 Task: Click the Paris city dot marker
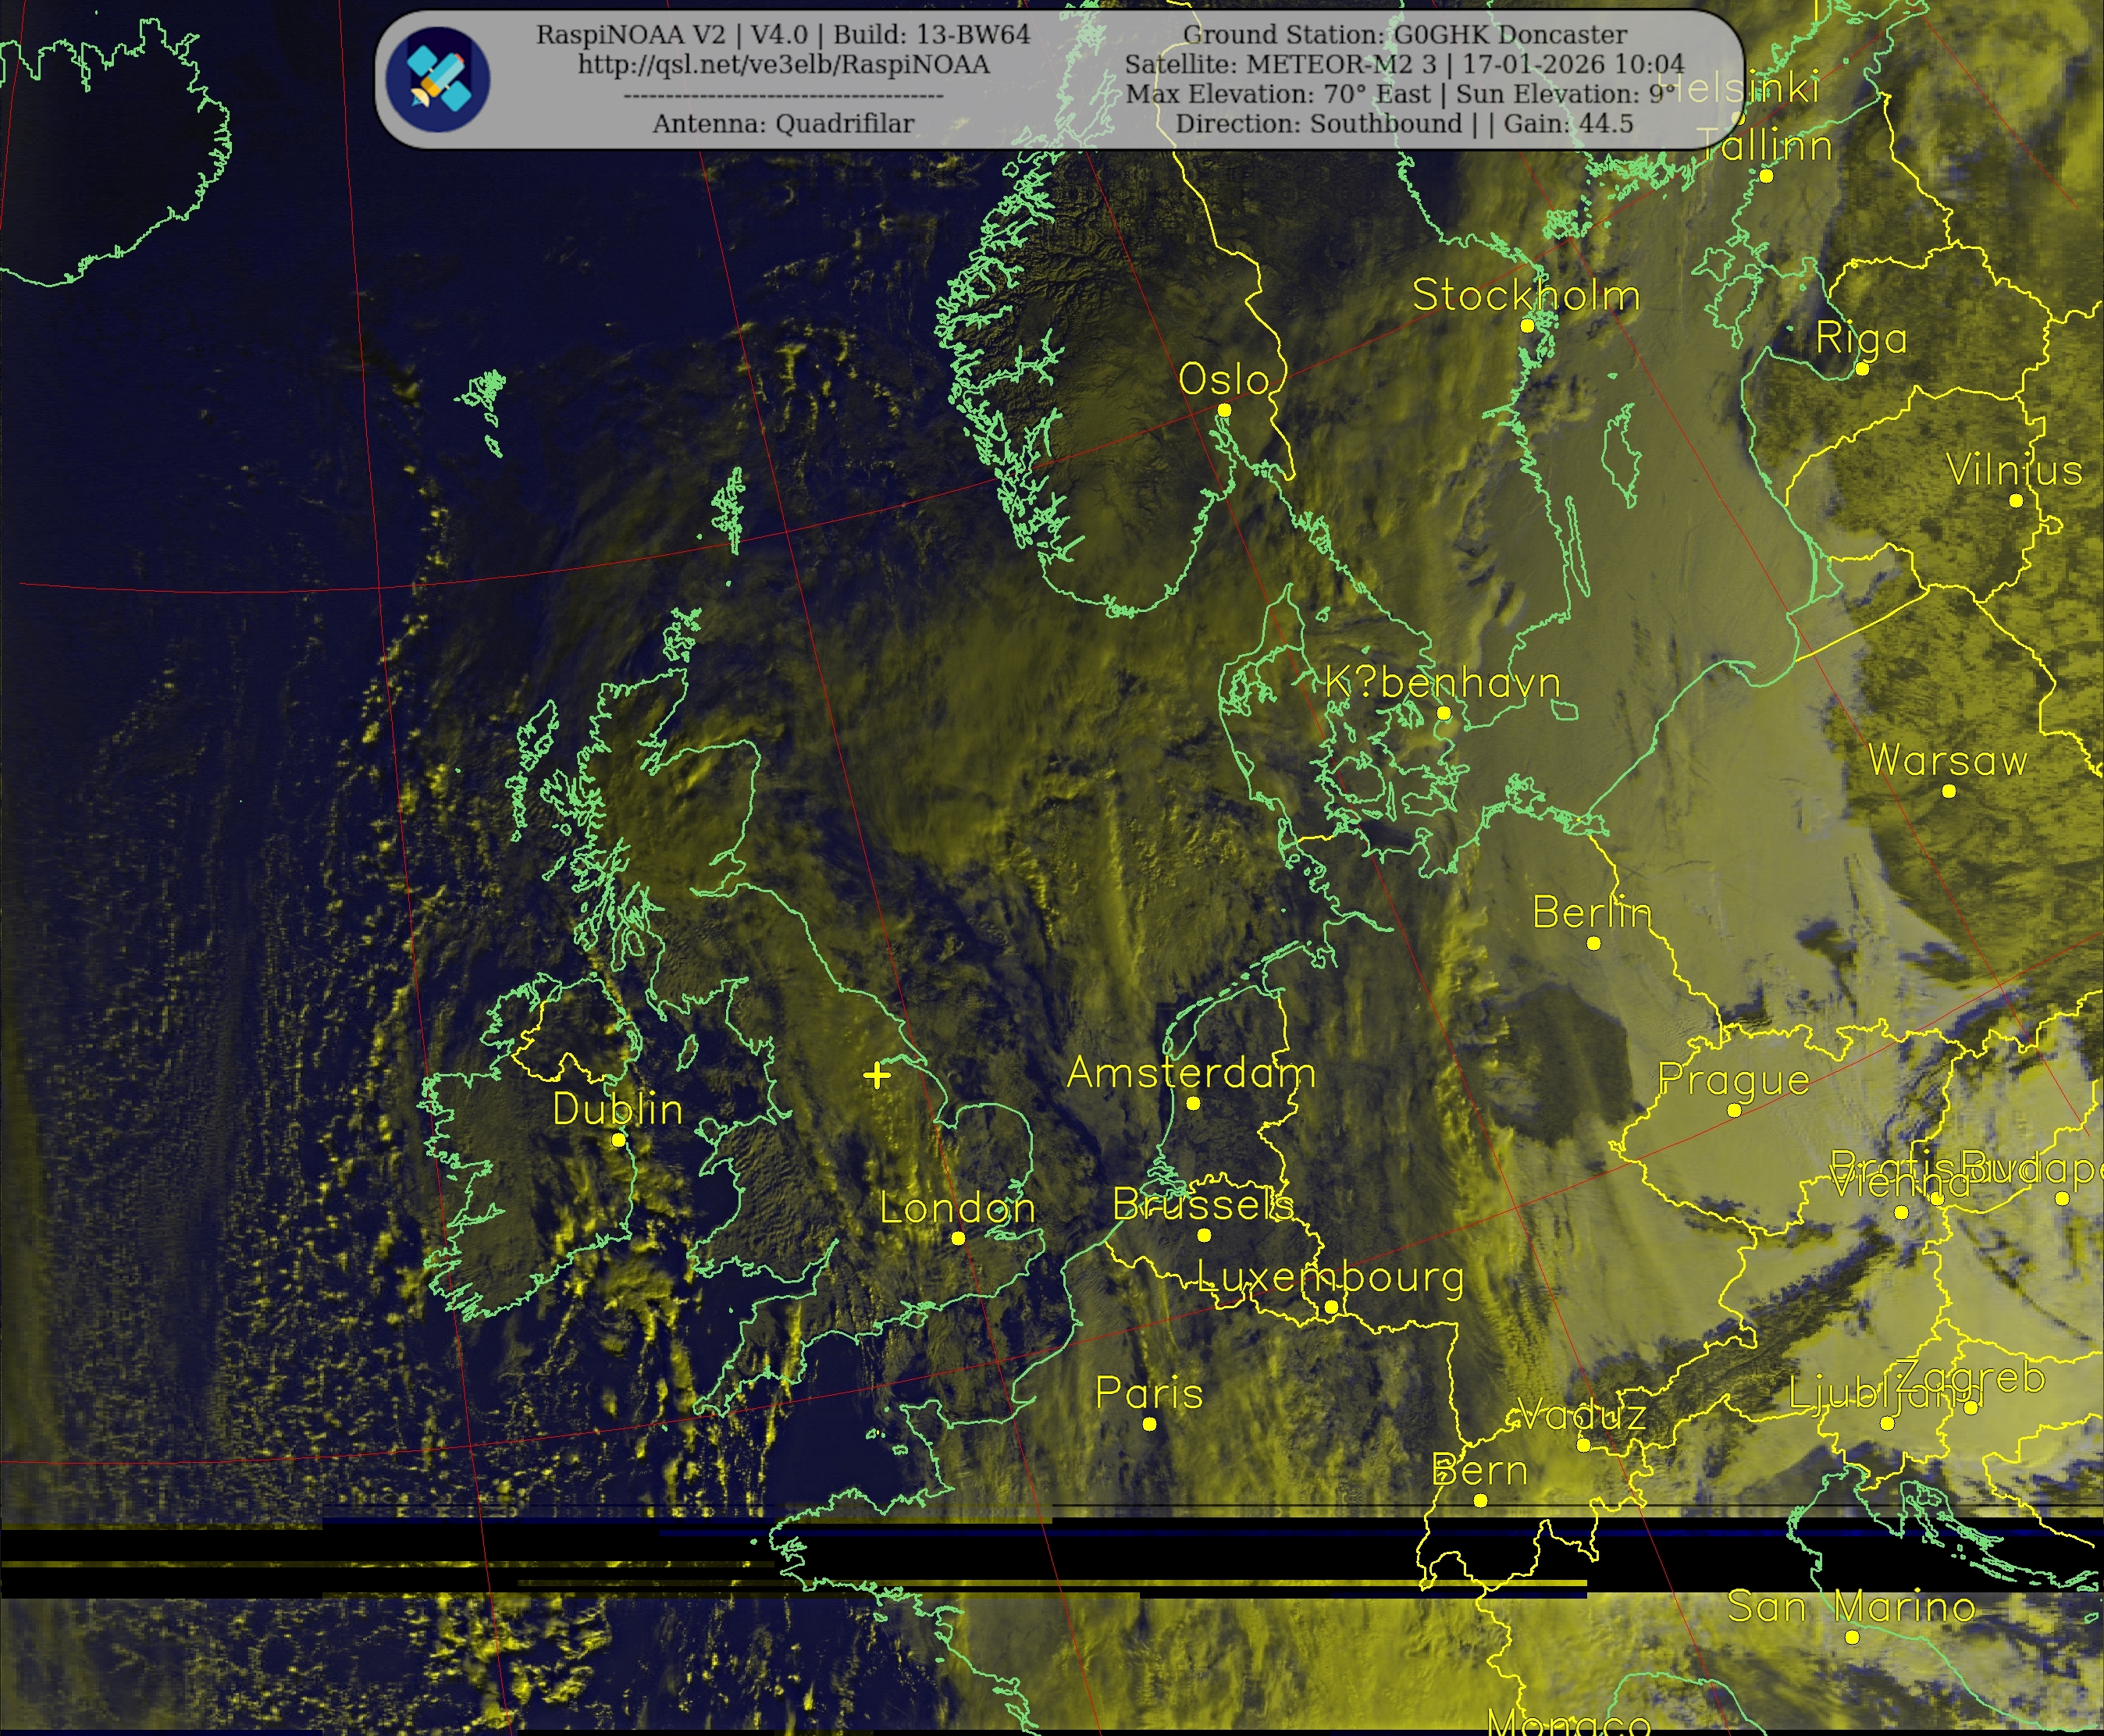pyautogui.click(x=1150, y=1424)
